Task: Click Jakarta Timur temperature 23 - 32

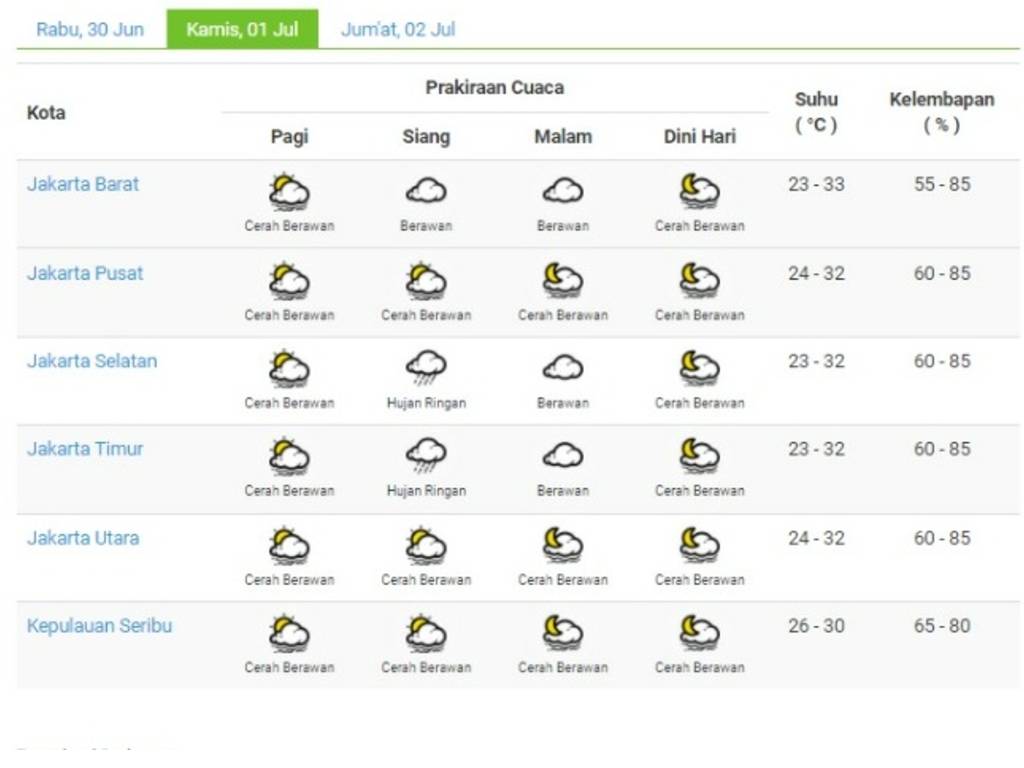Action: [x=816, y=449]
